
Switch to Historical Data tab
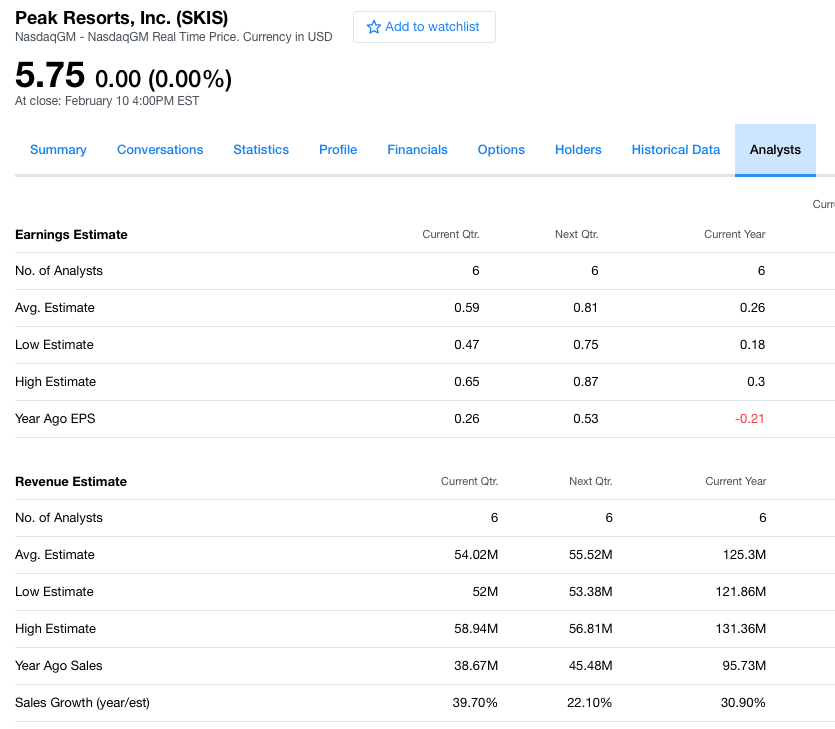675,150
